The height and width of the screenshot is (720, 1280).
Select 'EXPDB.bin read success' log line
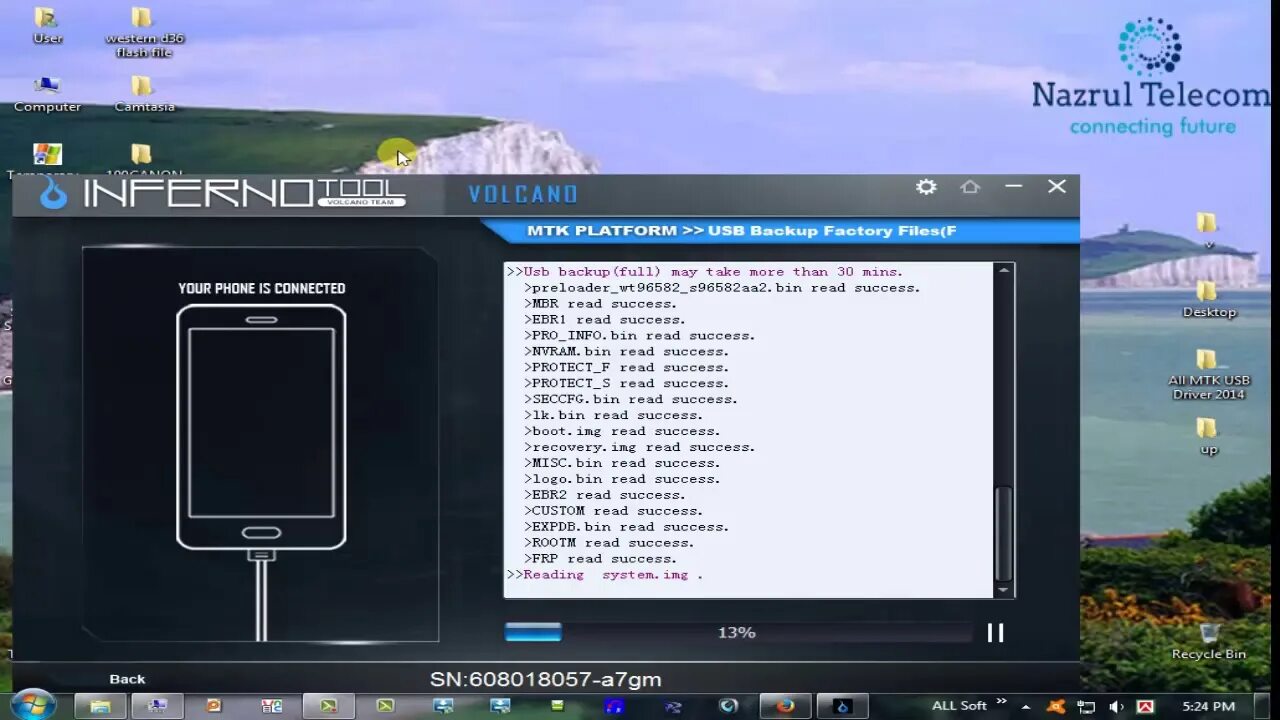pos(626,527)
